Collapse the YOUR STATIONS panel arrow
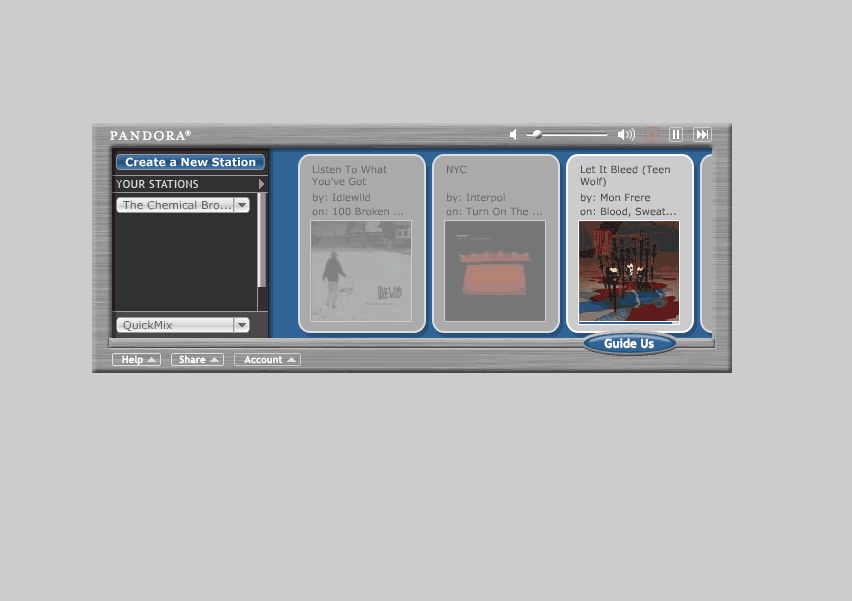The height and width of the screenshot is (601, 852). [x=261, y=184]
